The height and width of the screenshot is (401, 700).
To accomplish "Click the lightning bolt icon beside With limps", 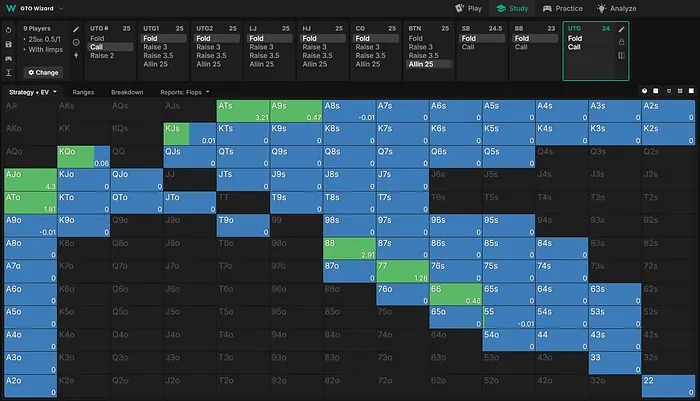I will click(x=77, y=55).
